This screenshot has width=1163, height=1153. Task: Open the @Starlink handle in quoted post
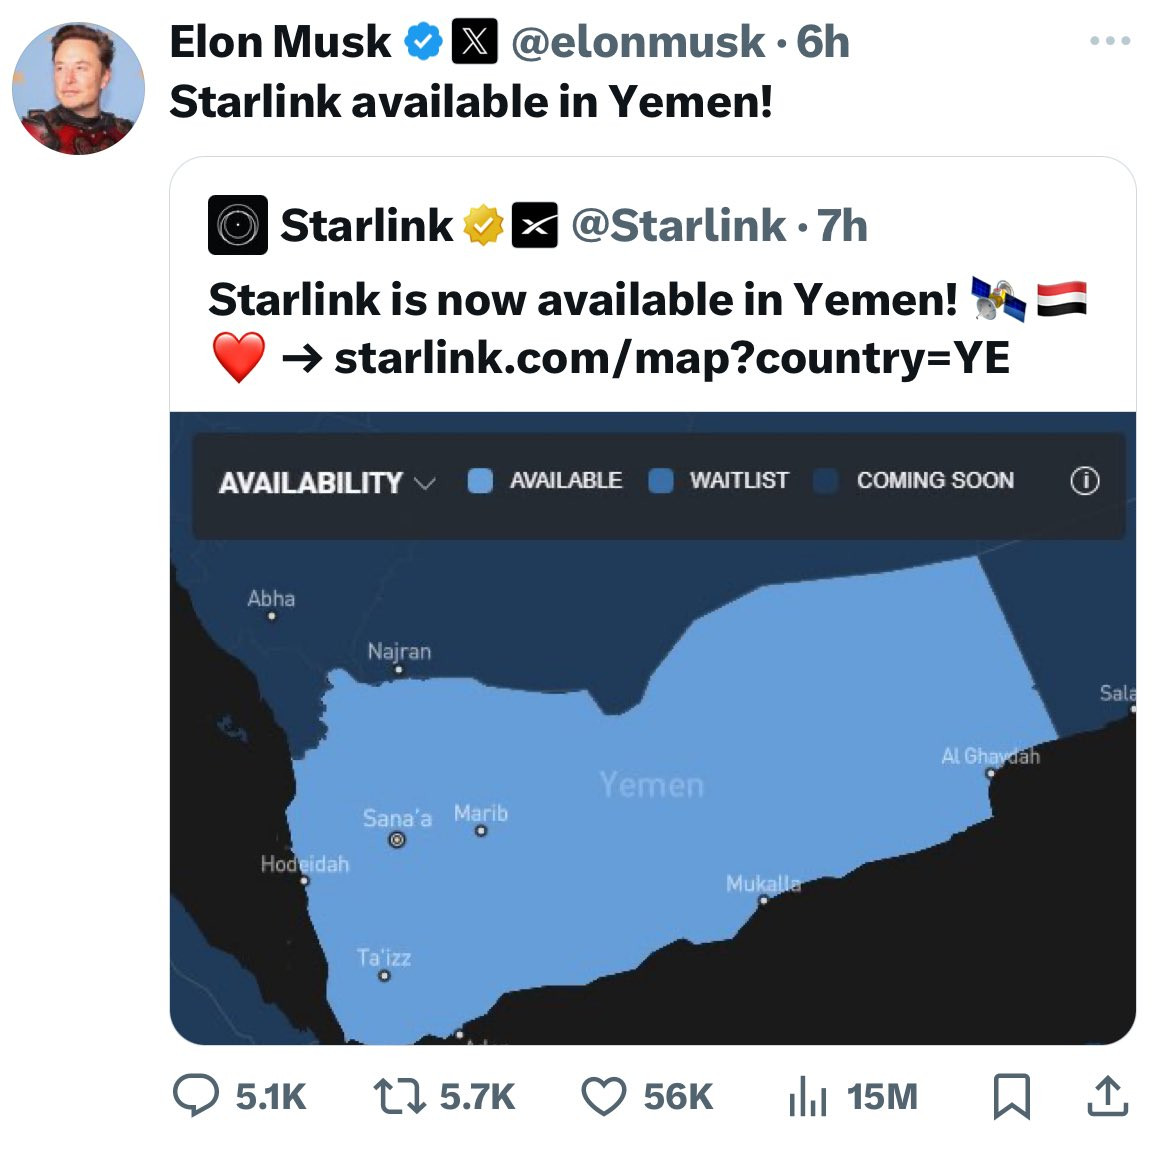click(x=679, y=225)
